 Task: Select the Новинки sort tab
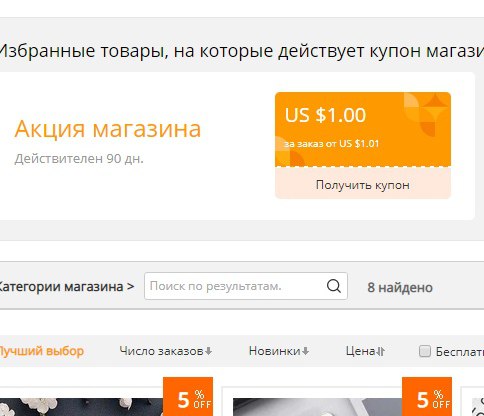coord(279,351)
